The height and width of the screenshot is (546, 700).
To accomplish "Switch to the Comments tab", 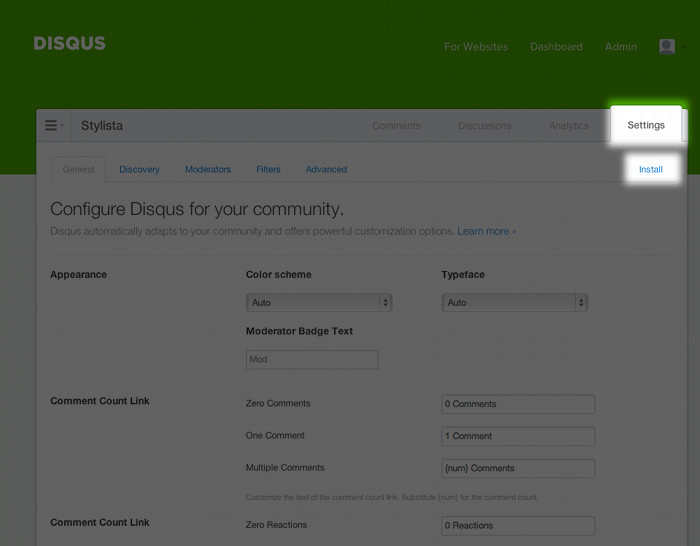I will [x=396, y=126].
